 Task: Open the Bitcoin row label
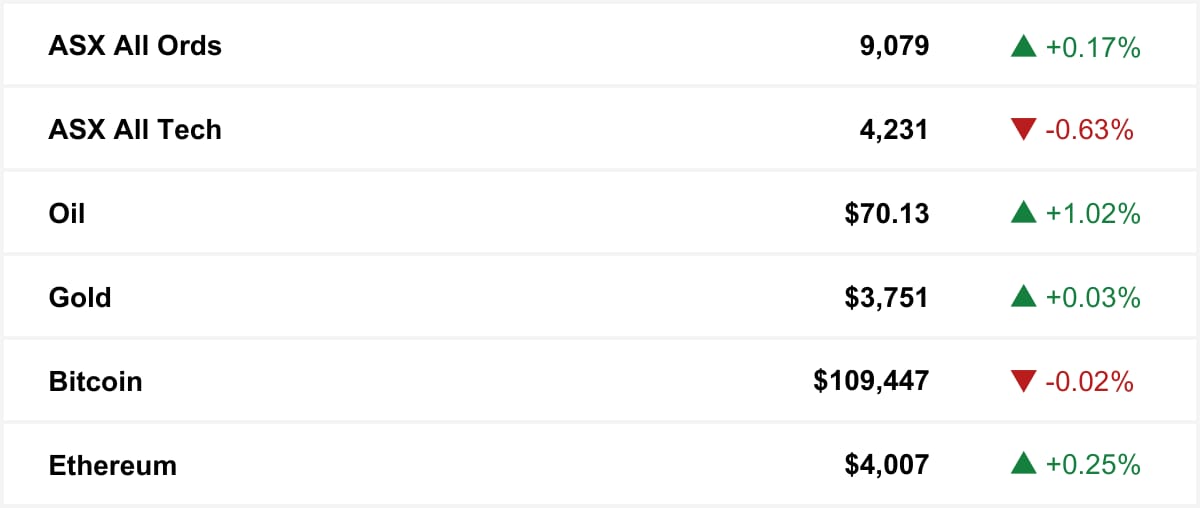95,382
